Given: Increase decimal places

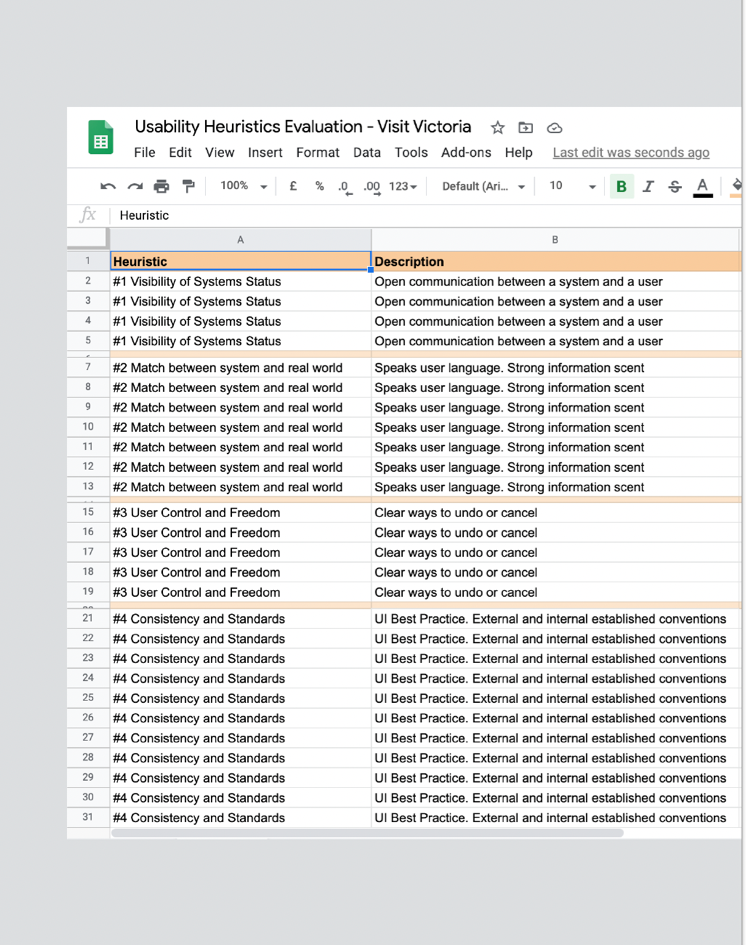Looking at the screenshot, I should [x=372, y=187].
